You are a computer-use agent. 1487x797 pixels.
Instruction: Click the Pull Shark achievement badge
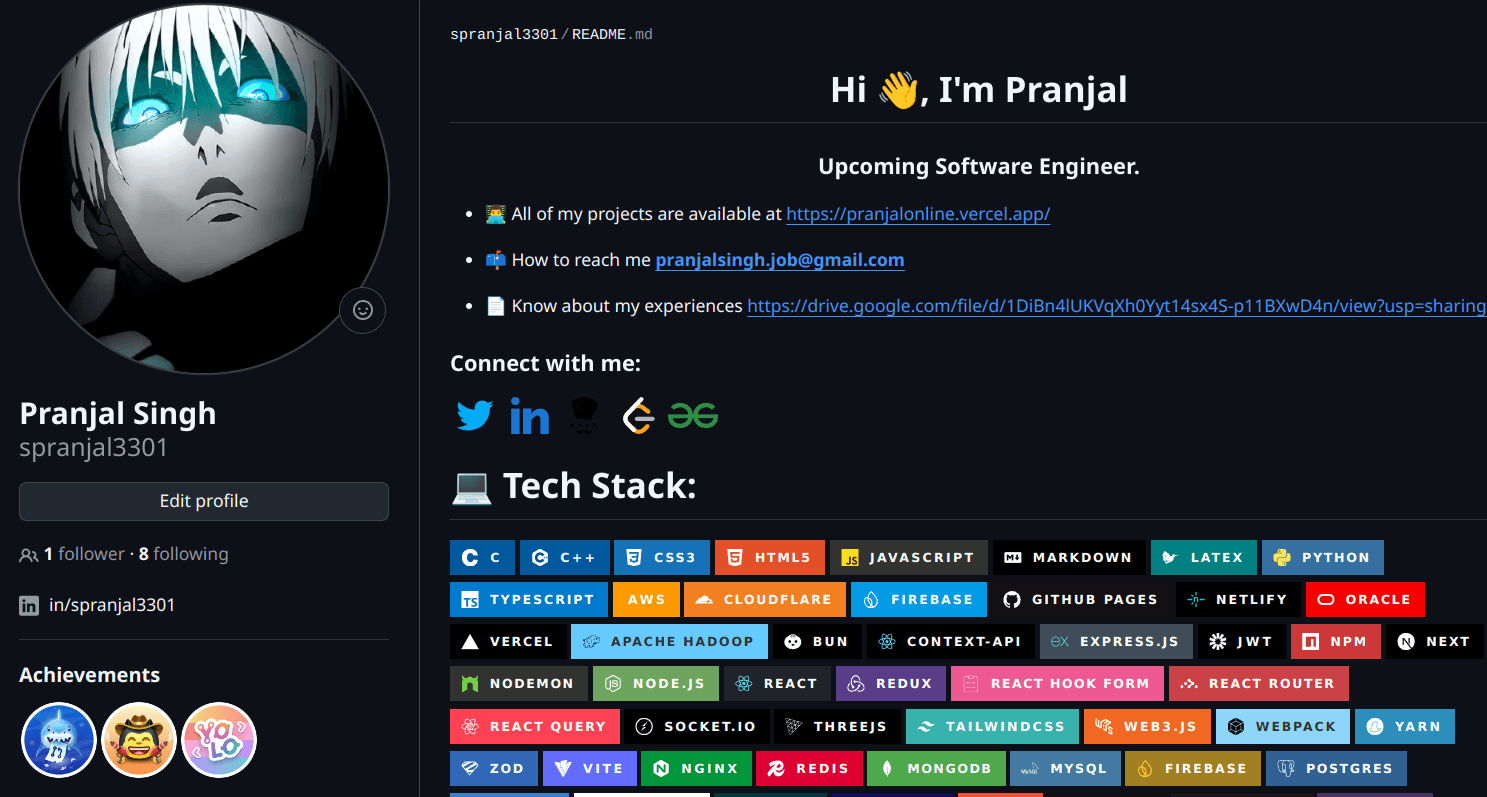pyautogui.click(x=59, y=740)
